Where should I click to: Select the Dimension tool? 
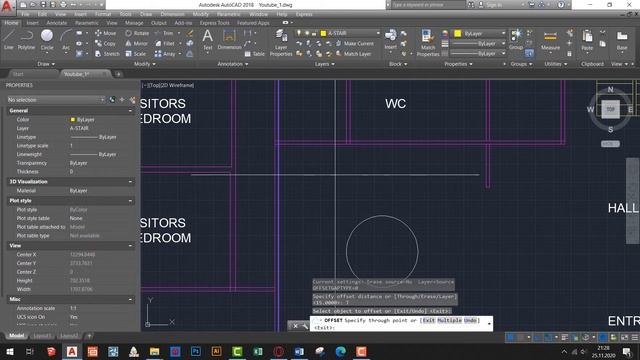[229, 40]
